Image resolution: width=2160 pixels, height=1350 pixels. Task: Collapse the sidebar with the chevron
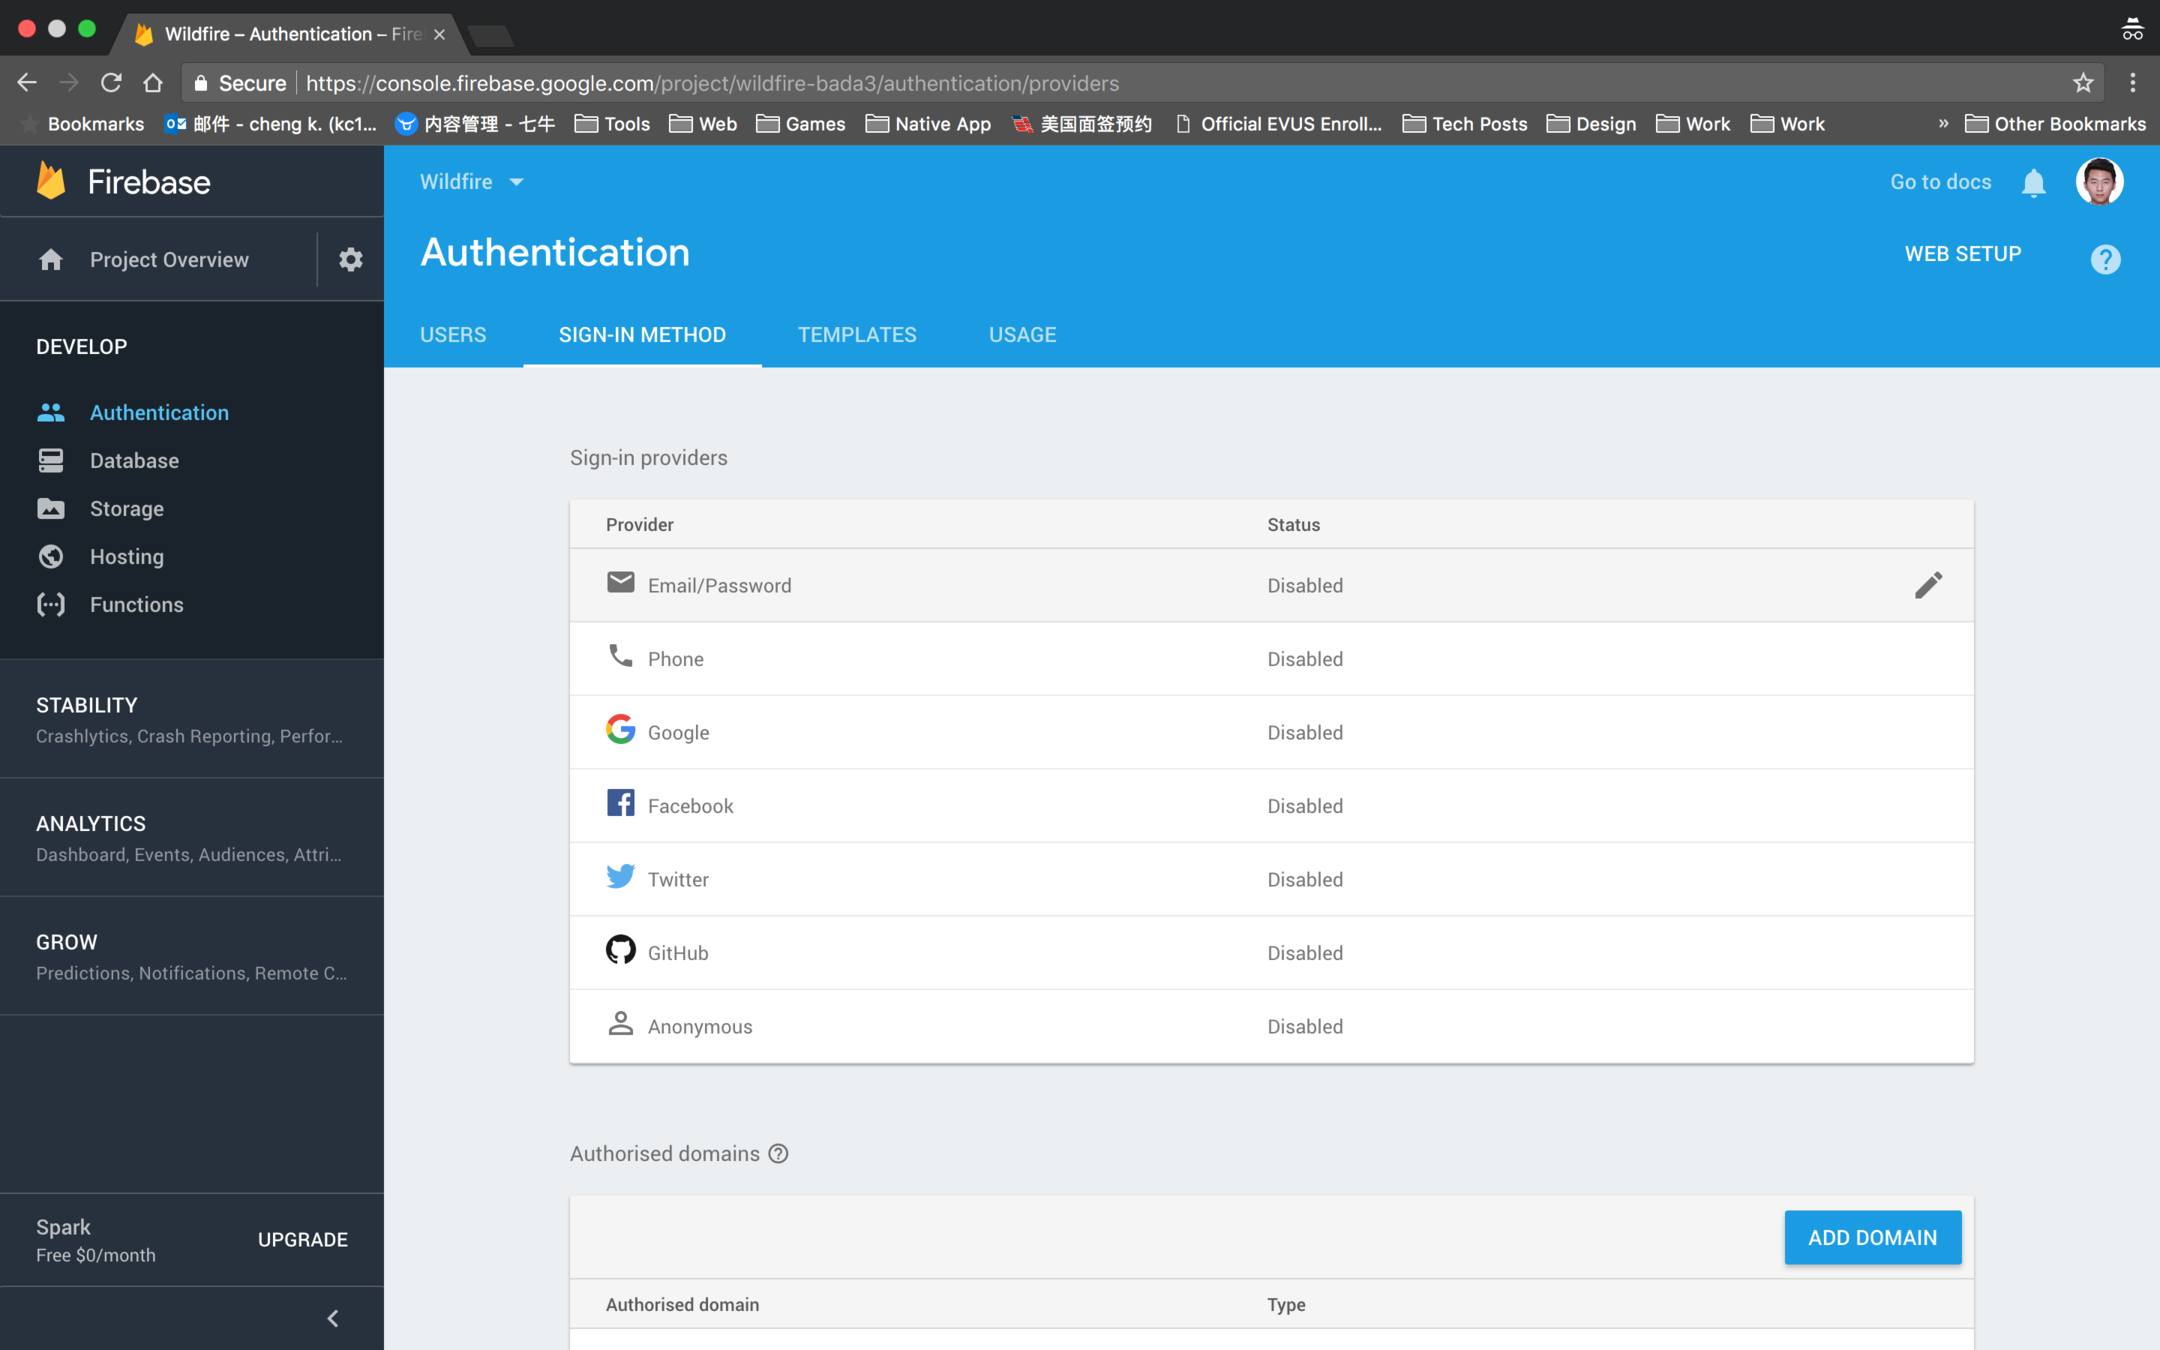coord(333,1318)
